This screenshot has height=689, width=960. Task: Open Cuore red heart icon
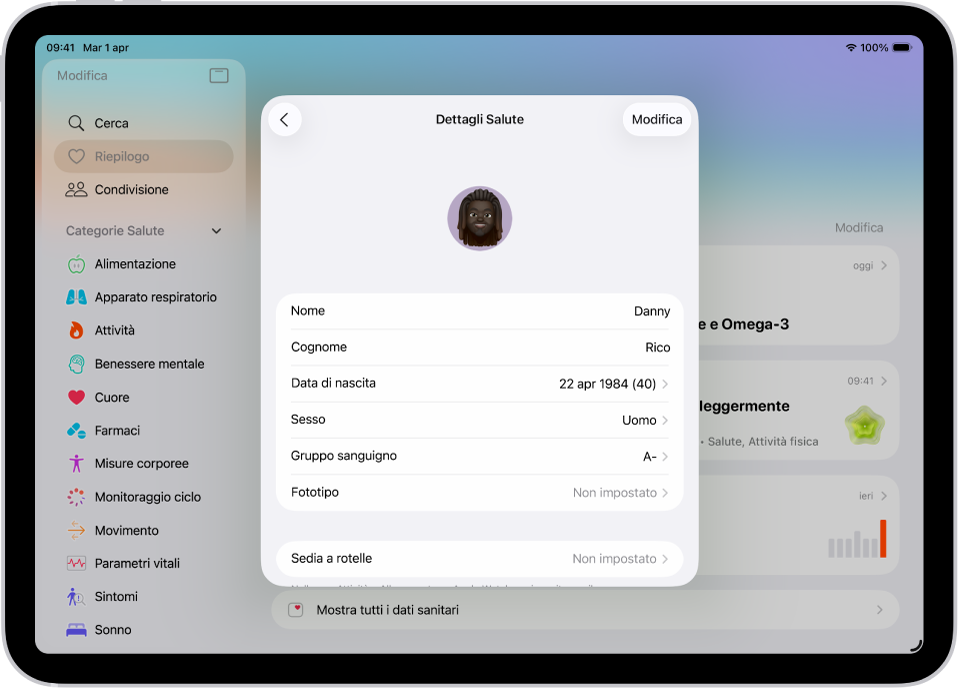click(x=77, y=397)
